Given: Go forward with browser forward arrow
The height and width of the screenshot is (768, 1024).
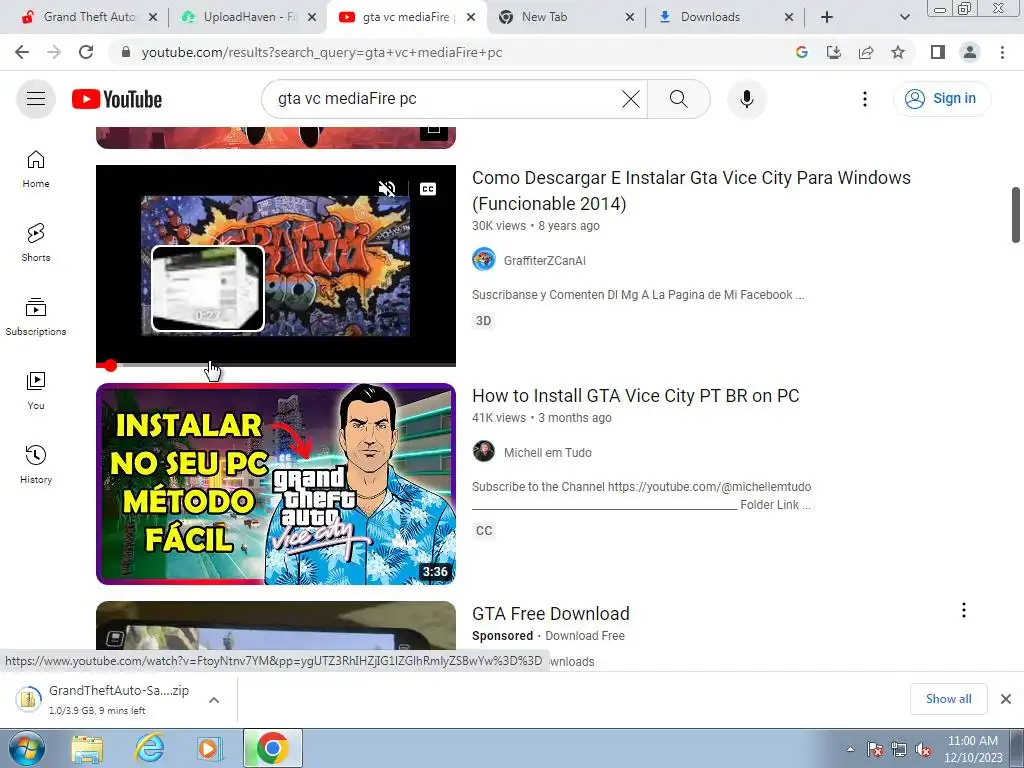Looking at the screenshot, I should (x=54, y=52).
